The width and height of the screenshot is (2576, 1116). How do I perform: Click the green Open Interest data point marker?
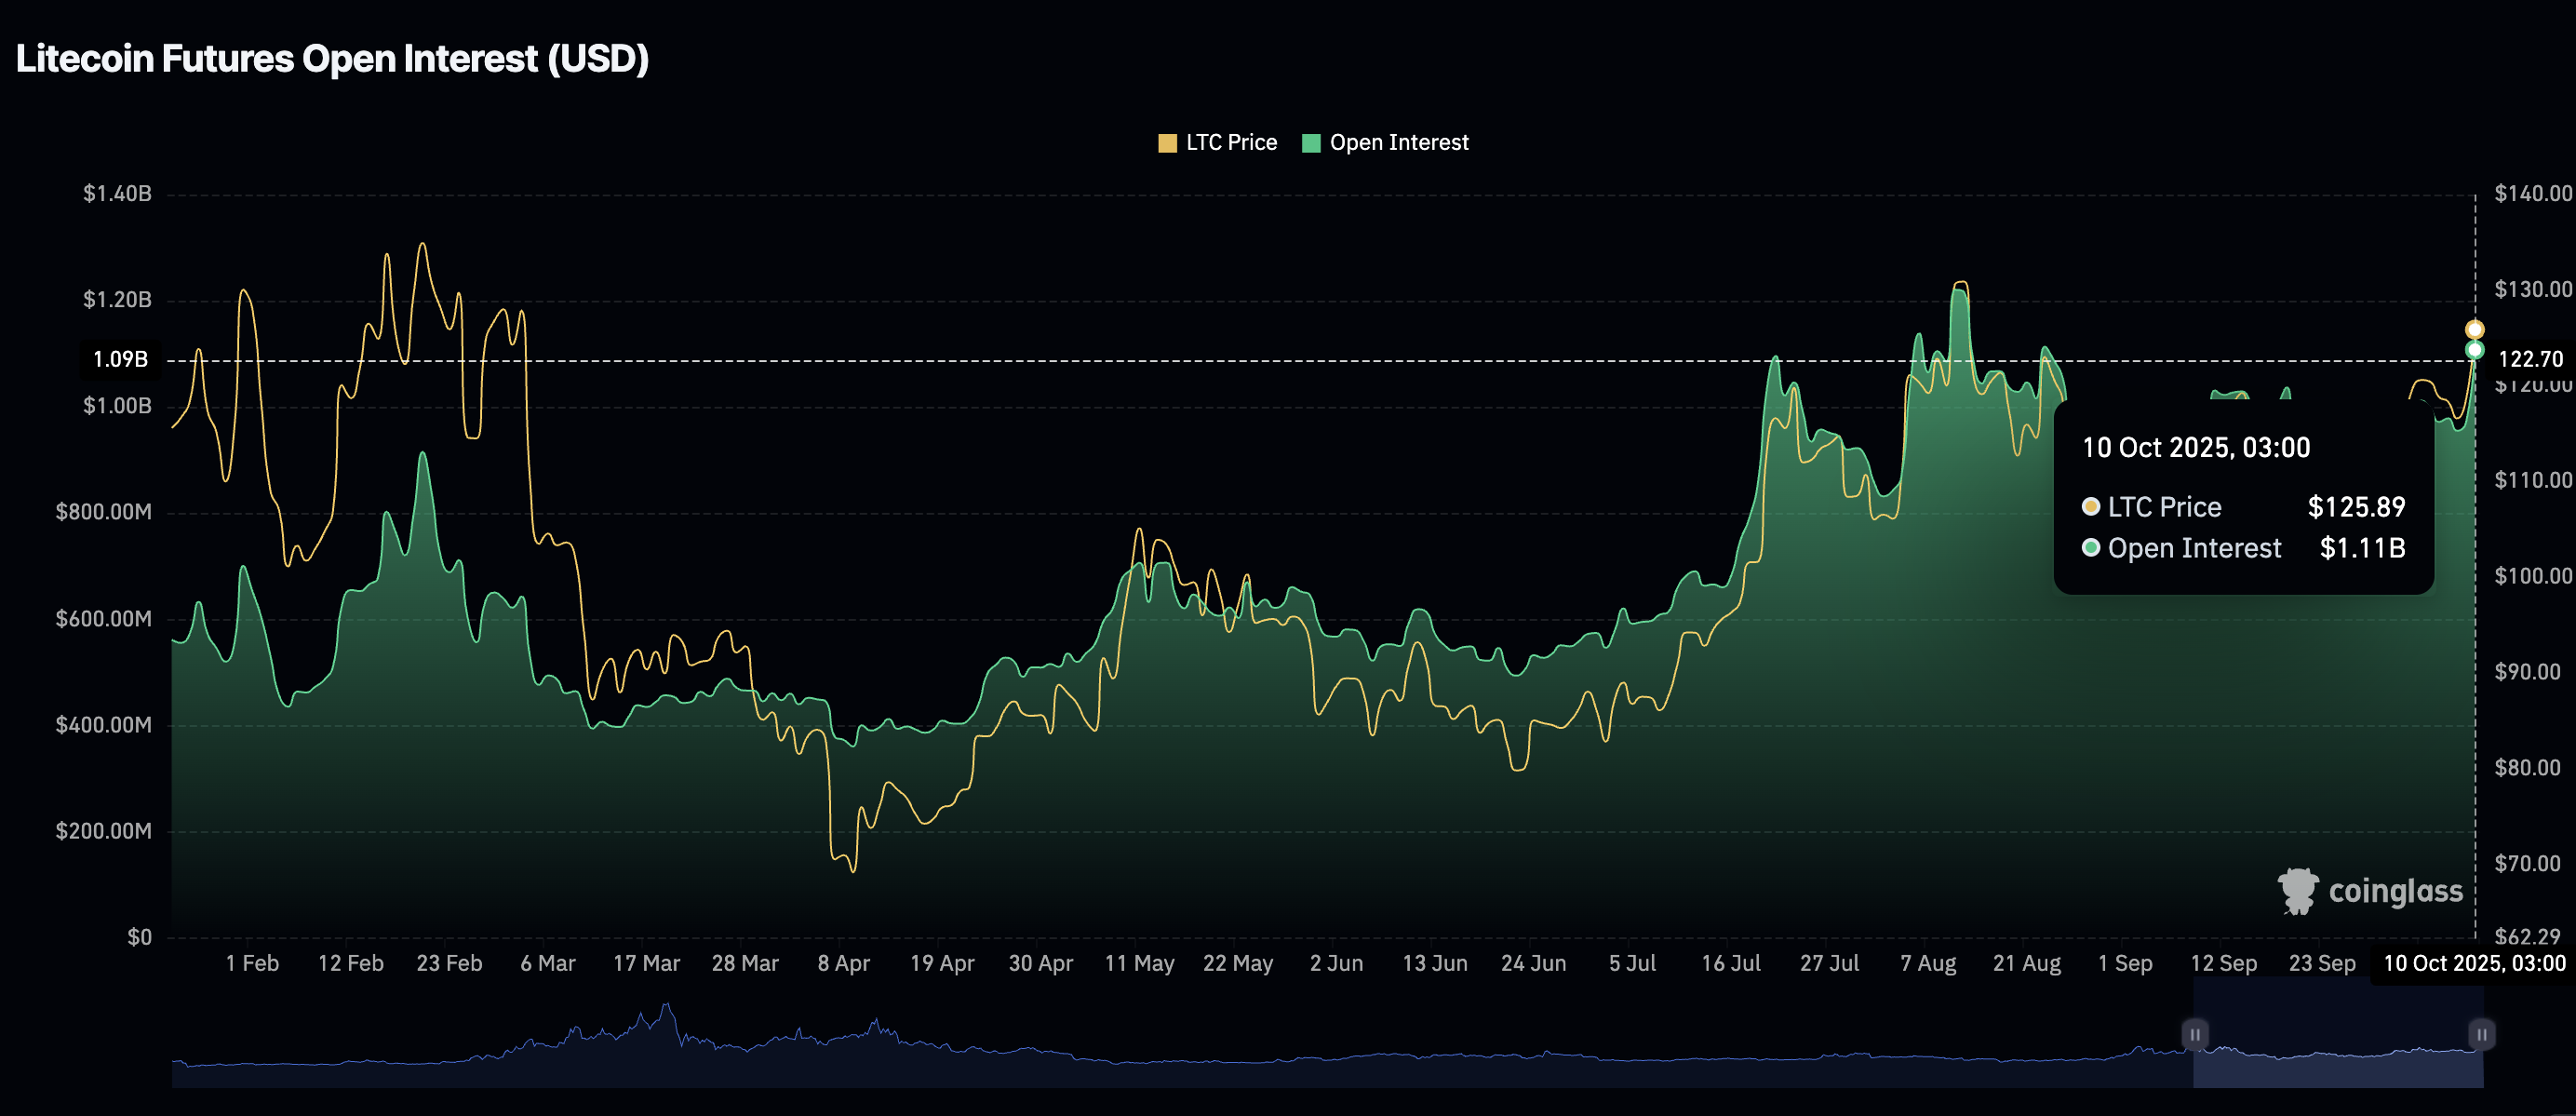[2474, 350]
